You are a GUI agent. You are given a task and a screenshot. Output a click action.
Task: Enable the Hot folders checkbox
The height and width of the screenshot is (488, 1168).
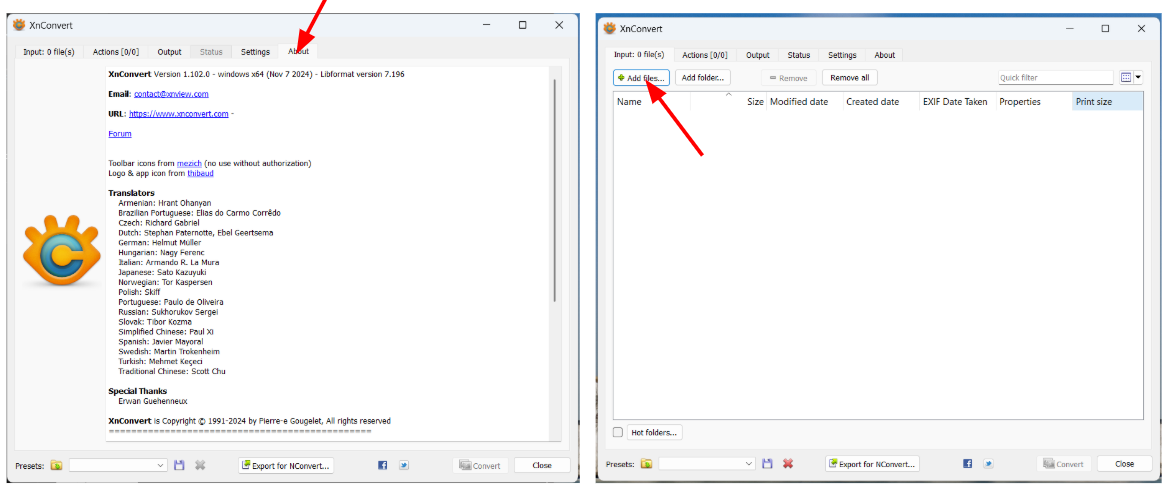coord(618,432)
